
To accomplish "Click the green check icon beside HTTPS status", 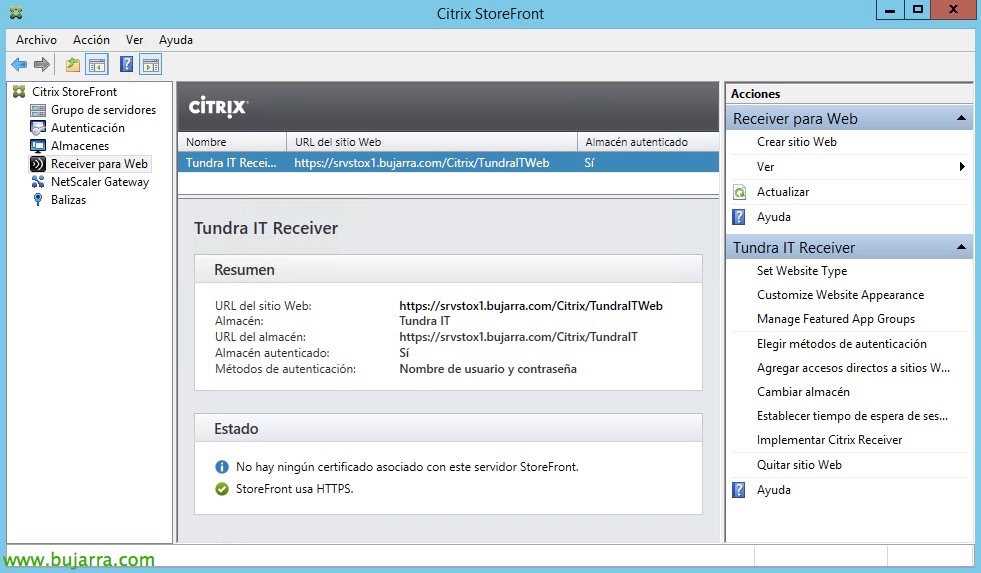I will [x=222, y=489].
